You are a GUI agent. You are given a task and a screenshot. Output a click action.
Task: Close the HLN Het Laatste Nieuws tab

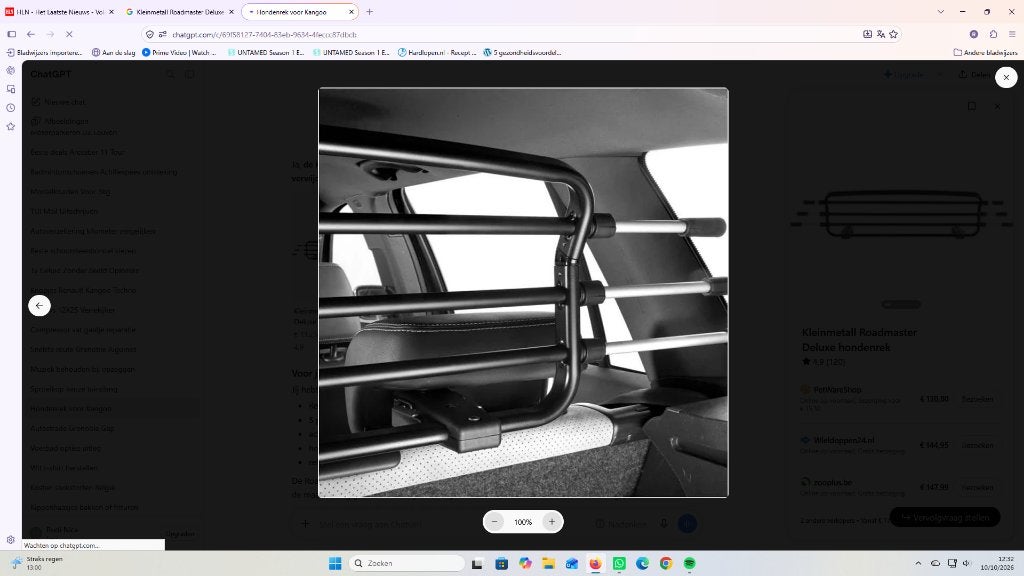click(111, 12)
